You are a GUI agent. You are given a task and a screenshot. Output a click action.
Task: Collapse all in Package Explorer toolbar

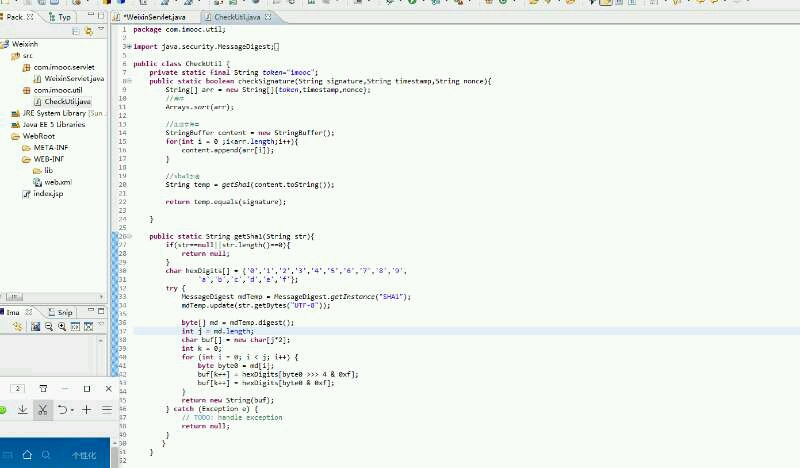pyautogui.click(x=76, y=31)
